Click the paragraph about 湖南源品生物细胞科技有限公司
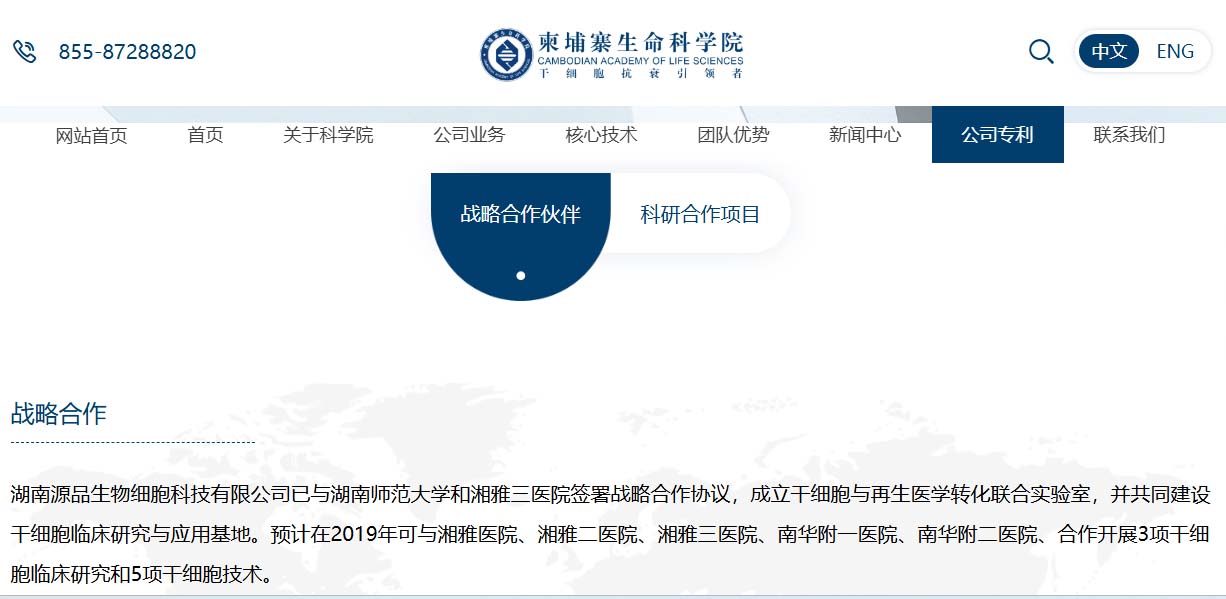 pos(611,534)
